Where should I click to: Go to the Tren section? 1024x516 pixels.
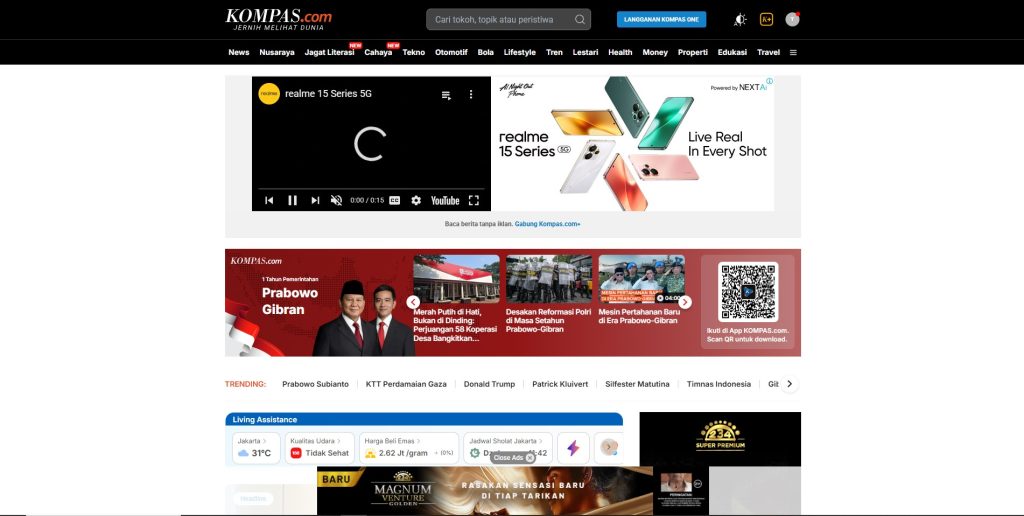click(554, 52)
